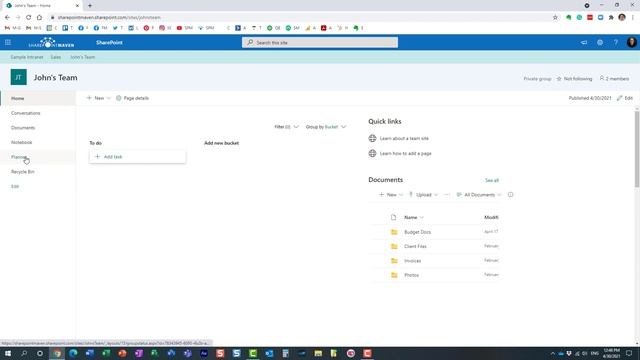Image resolution: width=640 pixels, height=360 pixels.
Task: Click the browser address bar
Action: (x=300, y=17)
